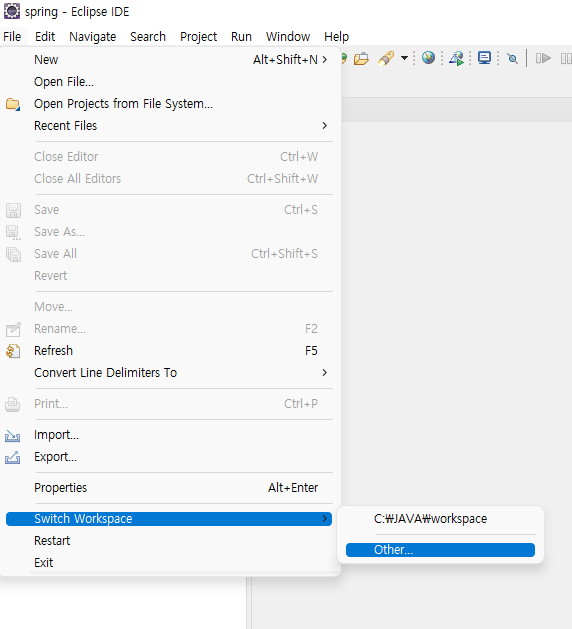Image resolution: width=572 pixels, height=629 pixels.
Task: Open the Web Browser globe toolbar icon
Action: [428, 58]
